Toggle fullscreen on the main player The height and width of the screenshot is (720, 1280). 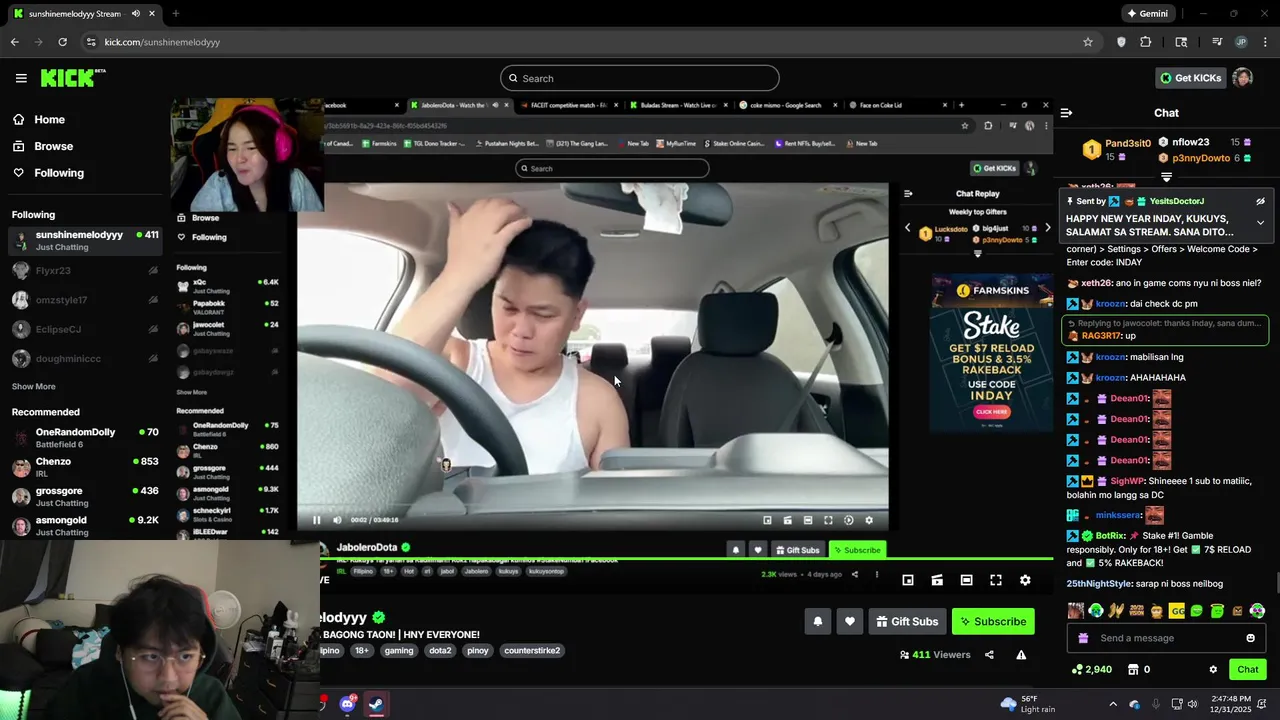click(996, 580)
